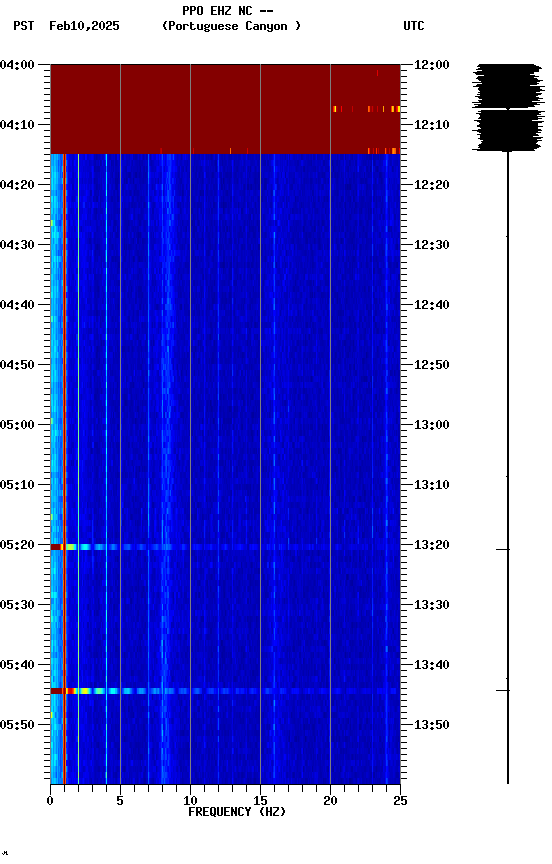Click the '12:40' UTC time label
Screen dimensions: 552x864
point(432,305)
